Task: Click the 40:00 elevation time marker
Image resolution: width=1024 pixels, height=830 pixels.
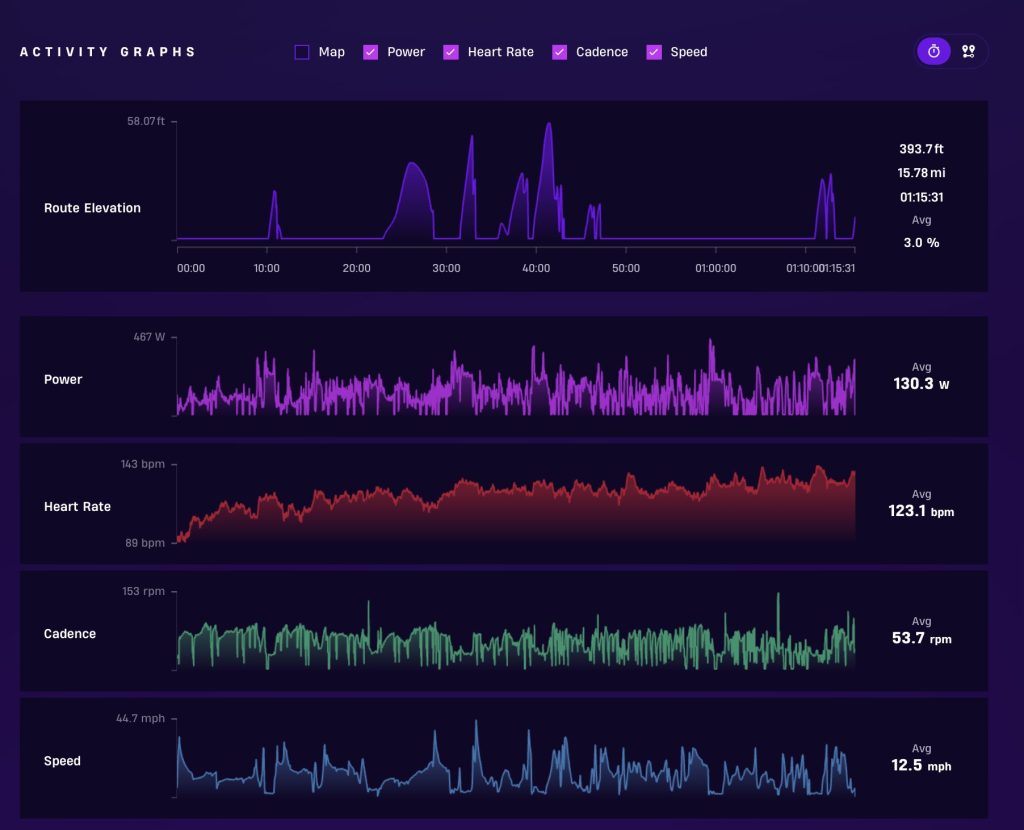Action: coord(536,268)
